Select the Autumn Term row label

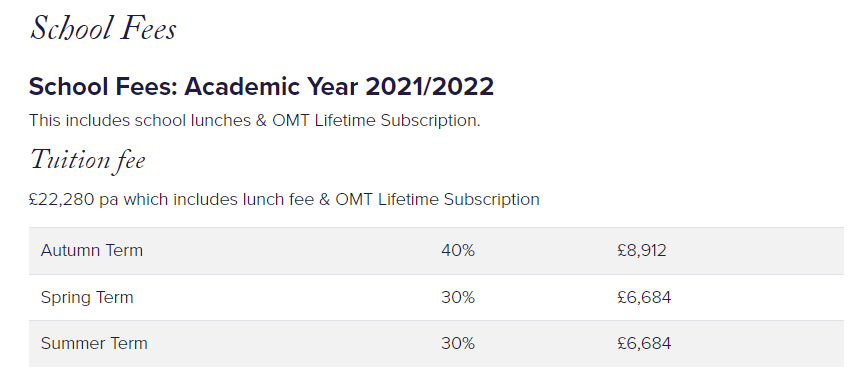(92, 251)
